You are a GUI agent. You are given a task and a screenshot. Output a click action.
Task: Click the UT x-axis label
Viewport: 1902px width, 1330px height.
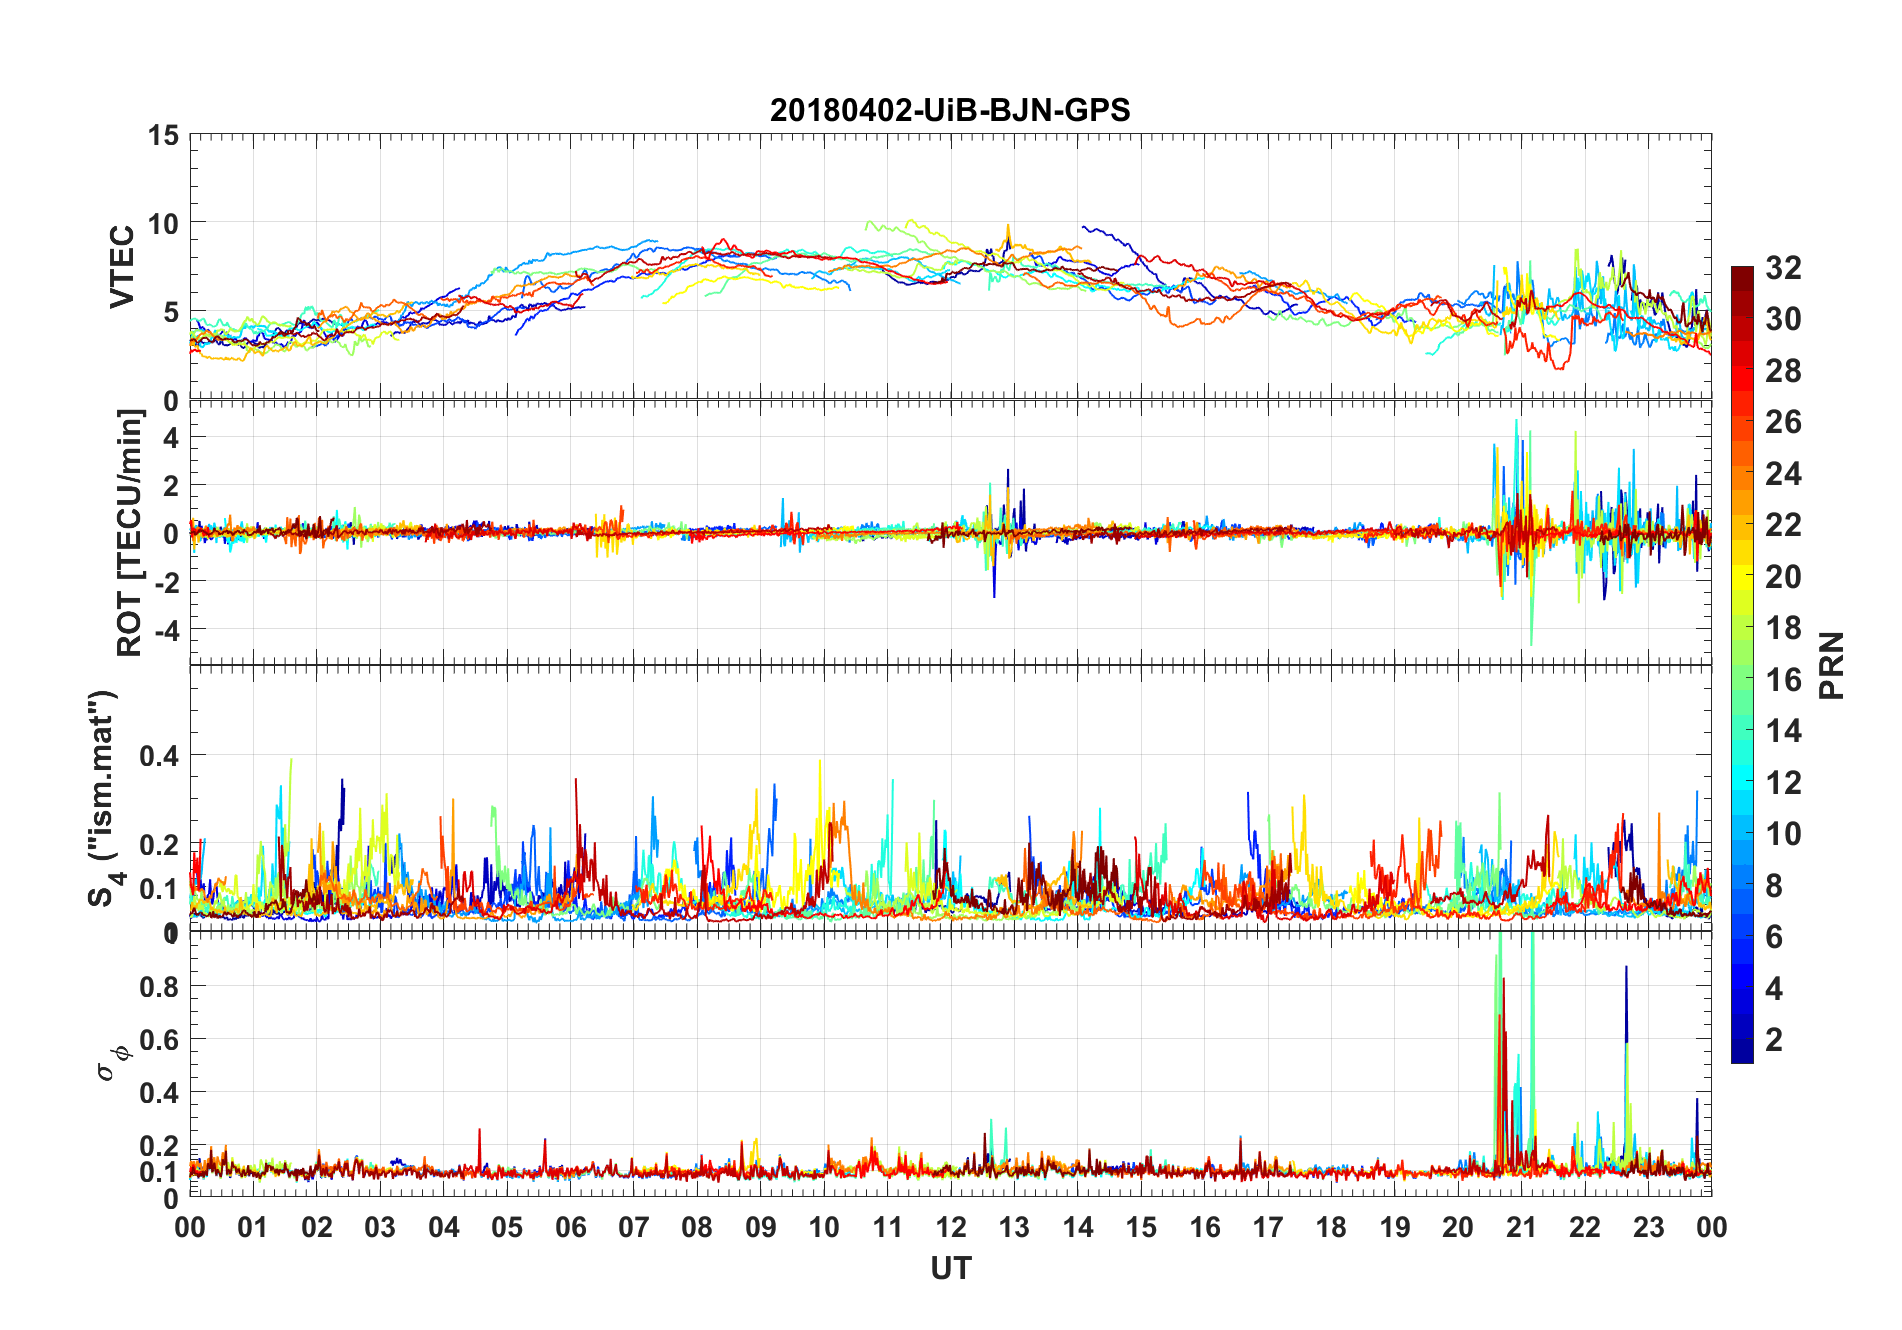950,1268
